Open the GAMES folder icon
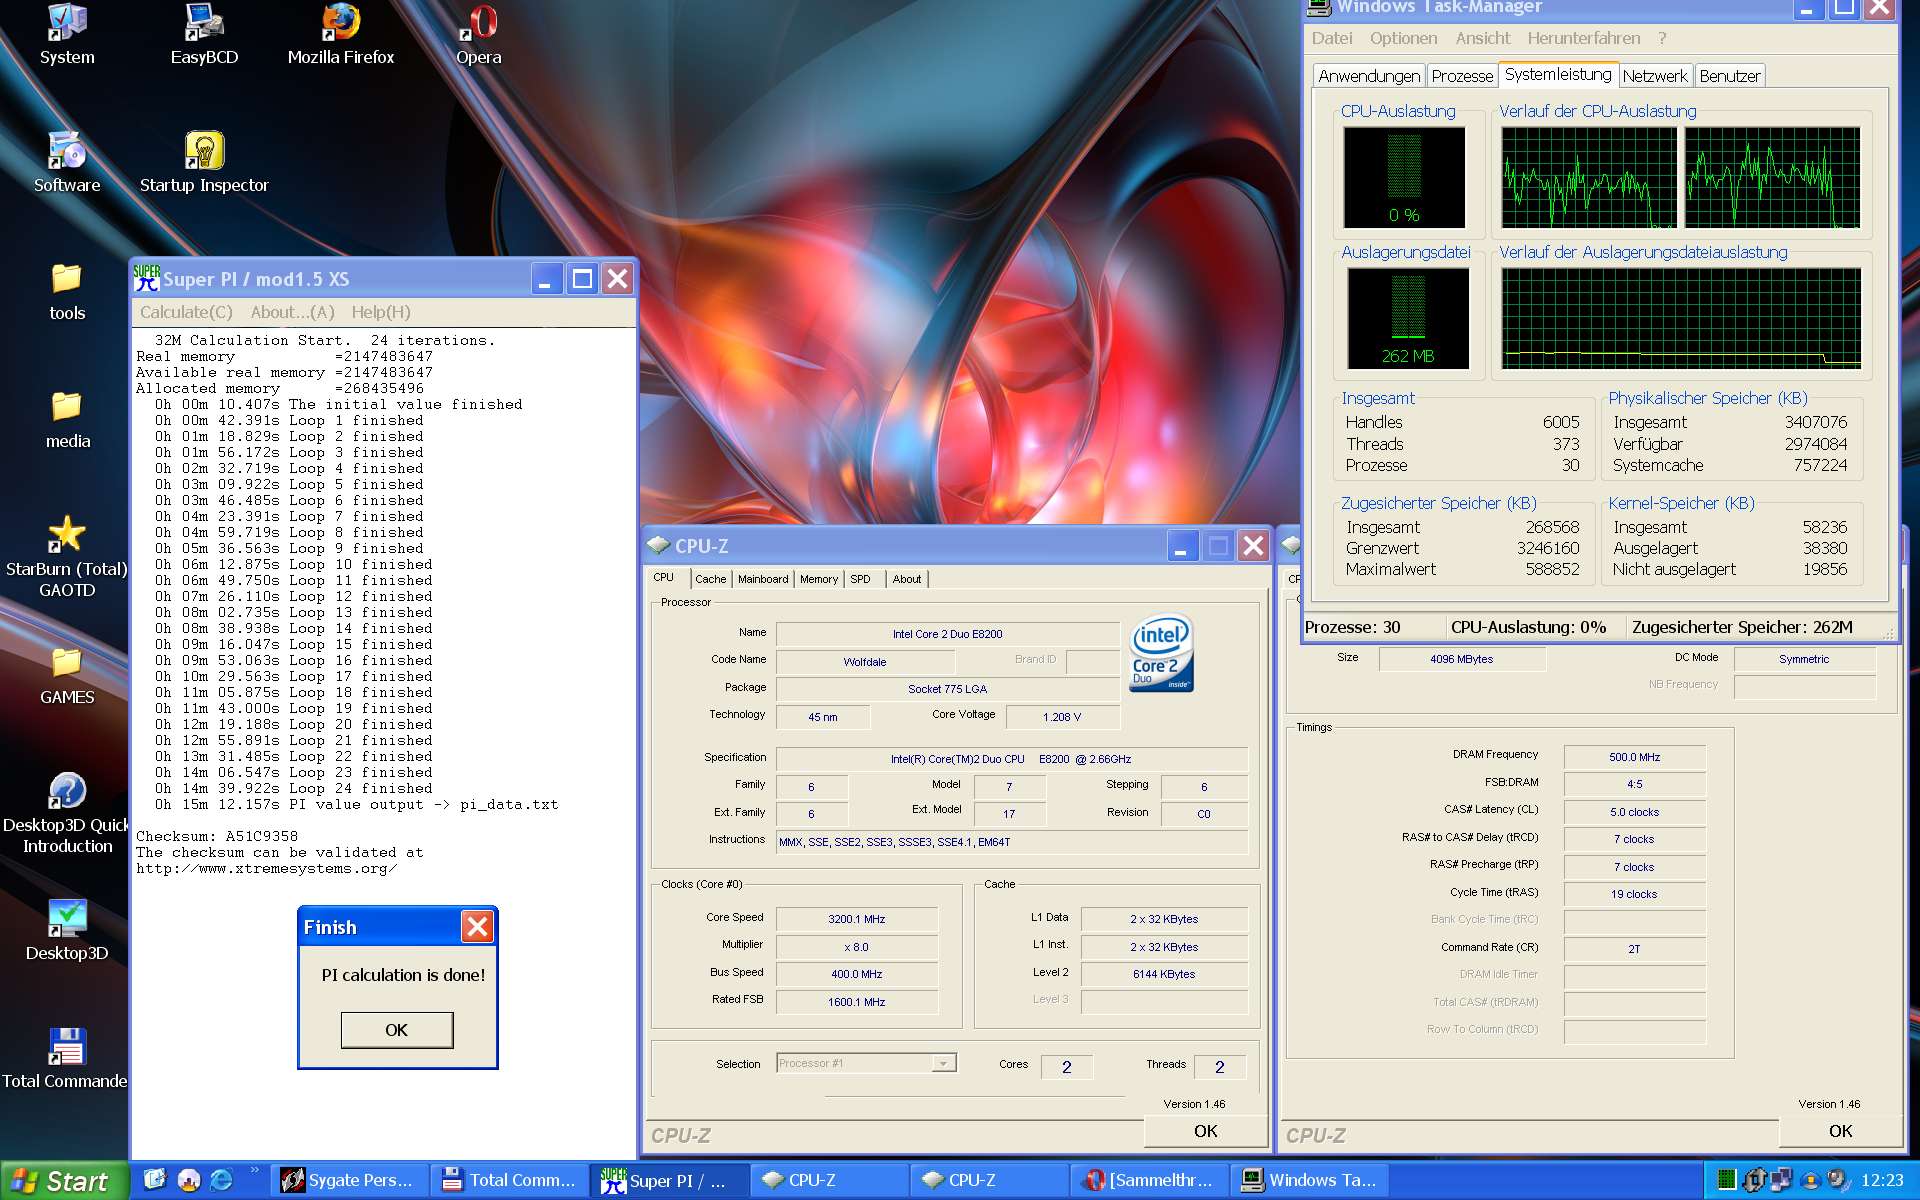This screenshot has height=1200, width=1920. pyautogui.click(x=66, y=664)
